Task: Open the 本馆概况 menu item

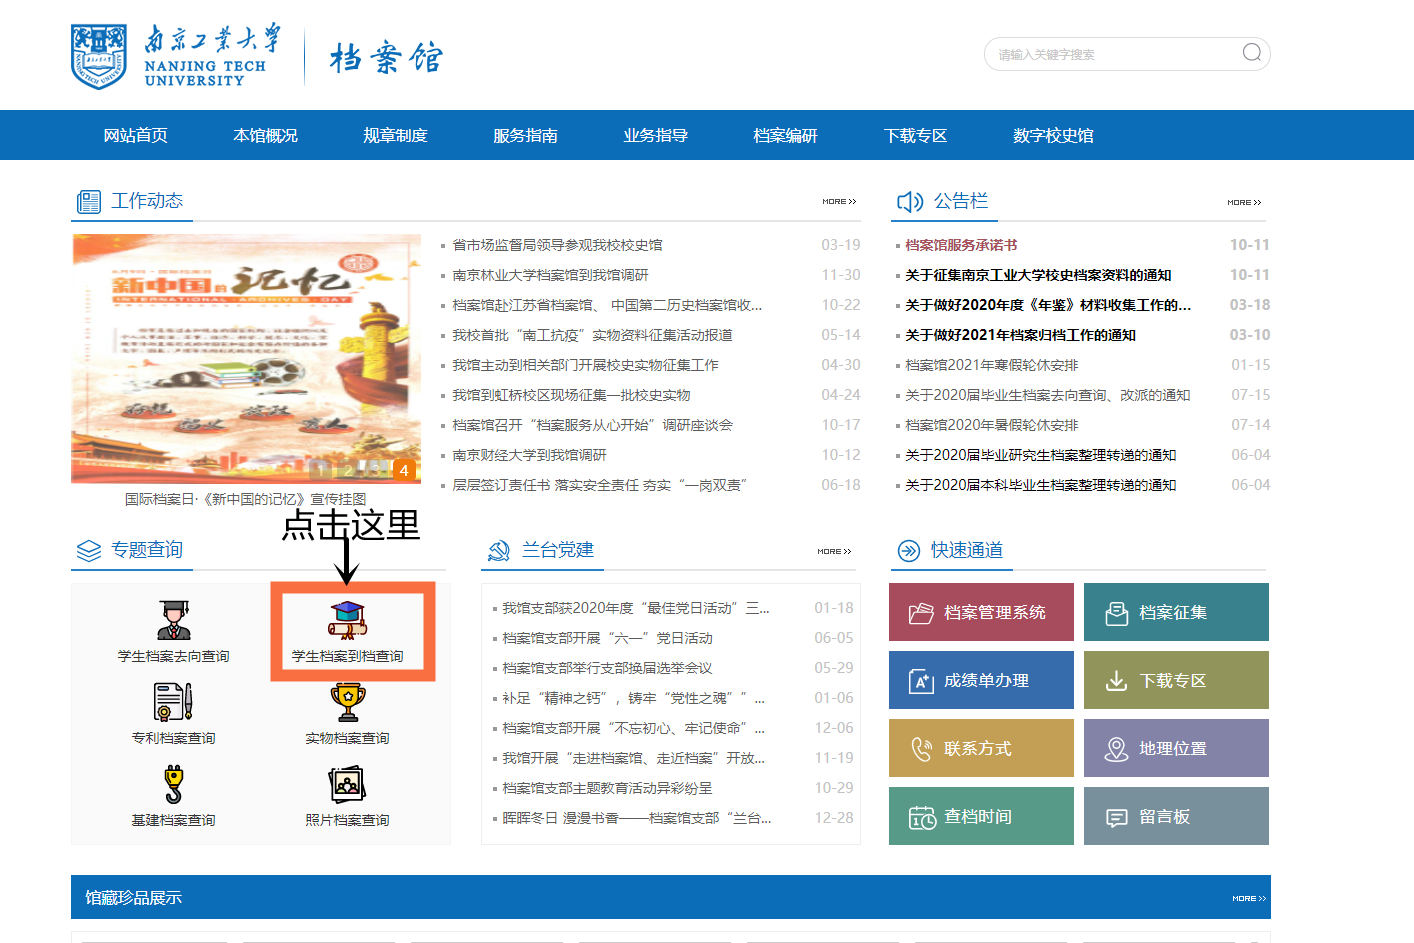Action: click(265, 135)
